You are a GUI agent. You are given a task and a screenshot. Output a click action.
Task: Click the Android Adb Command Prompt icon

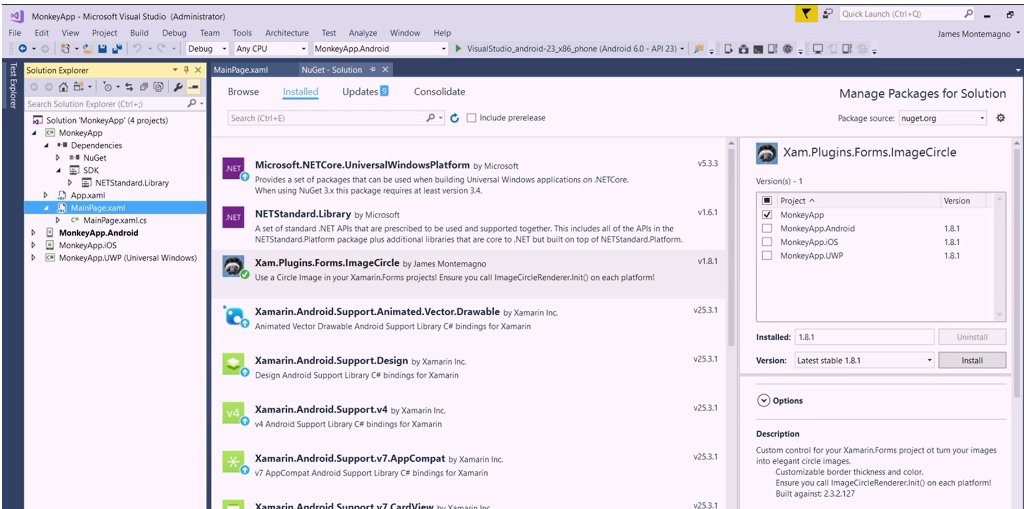[x=758, y=49]
